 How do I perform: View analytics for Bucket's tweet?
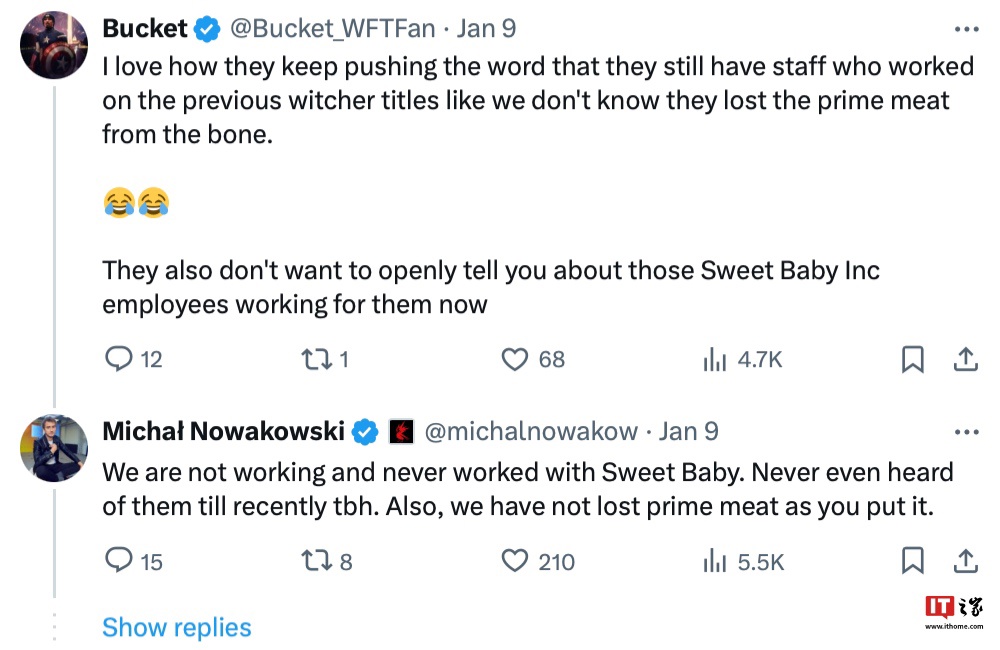[x=713, y=359]
